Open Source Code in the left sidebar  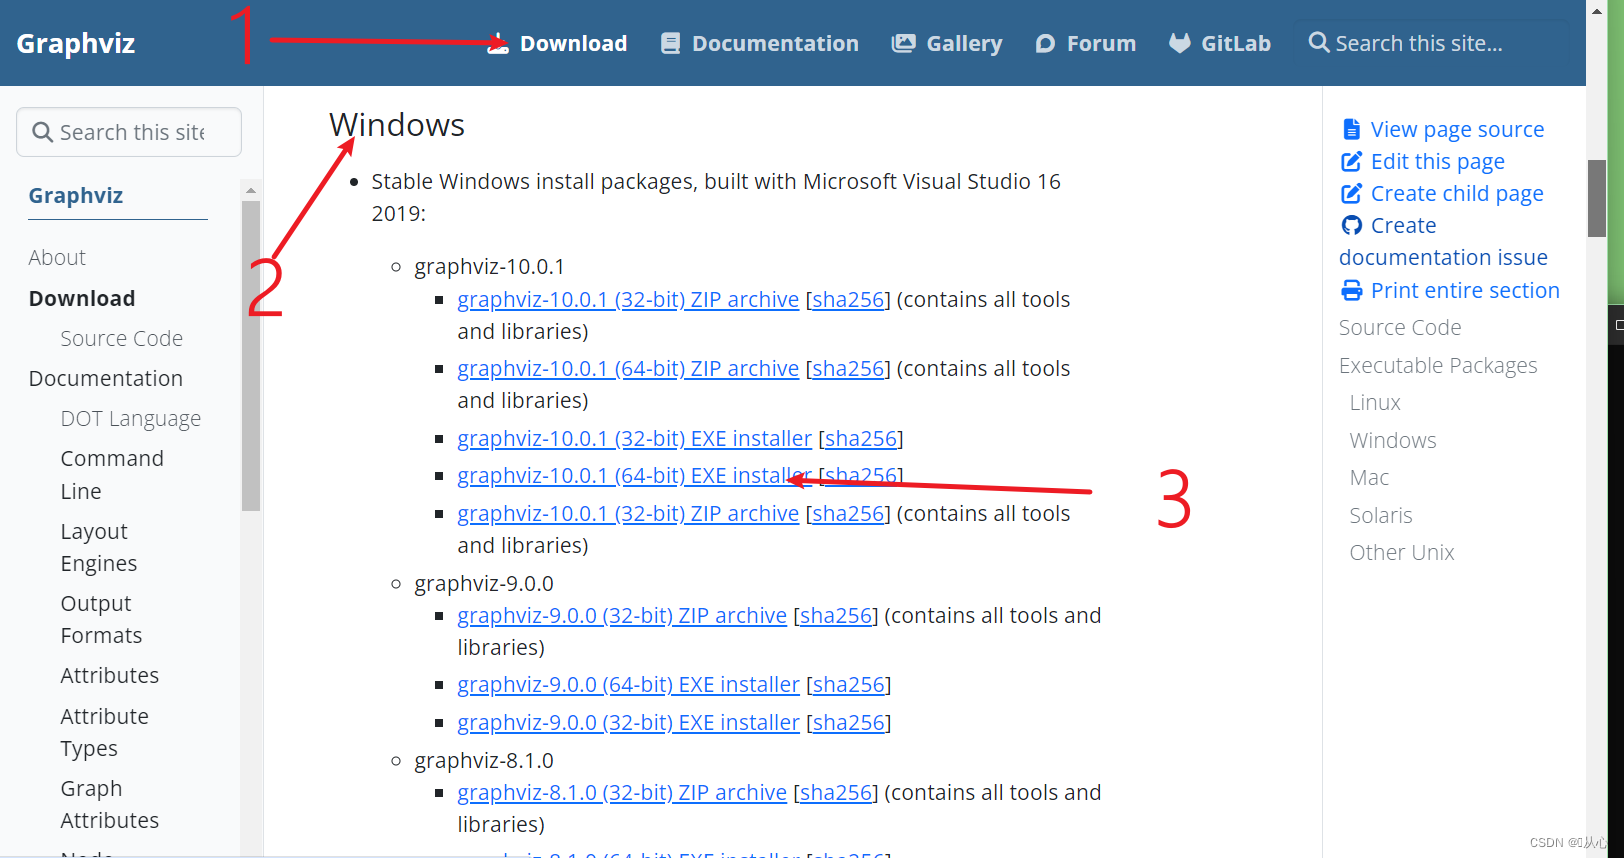click(122, 338)
